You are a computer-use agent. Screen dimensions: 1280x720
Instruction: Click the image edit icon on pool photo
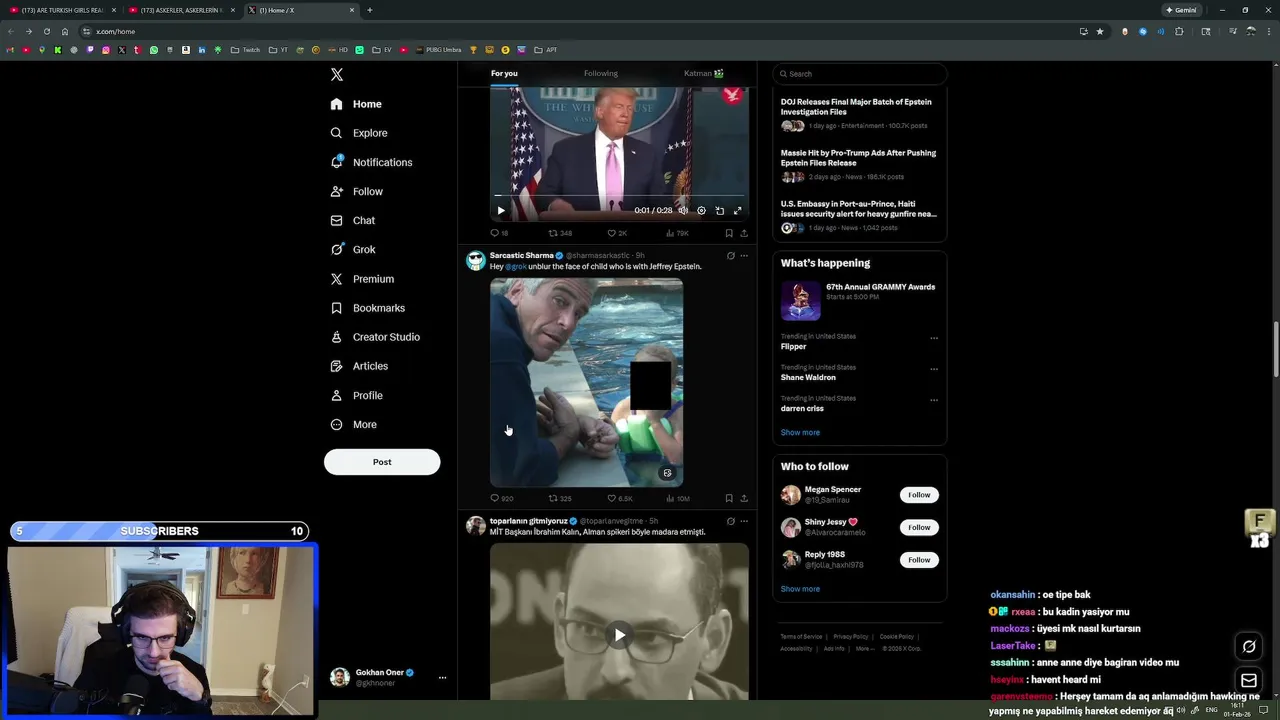point(668,473)
